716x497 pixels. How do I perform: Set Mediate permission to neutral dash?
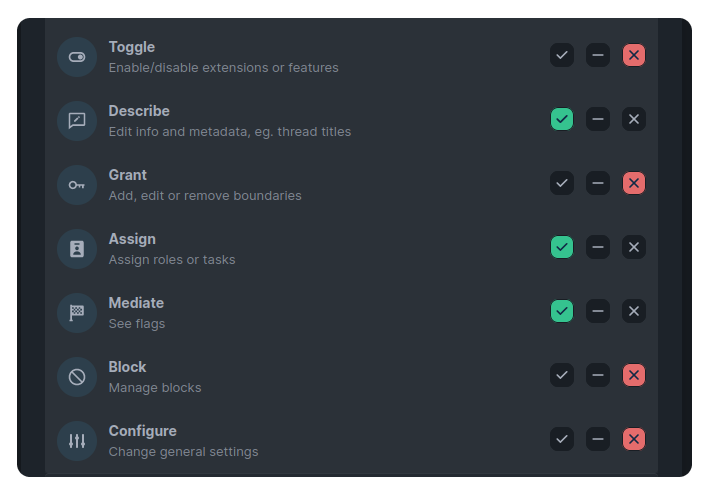(x=598, y=311)
